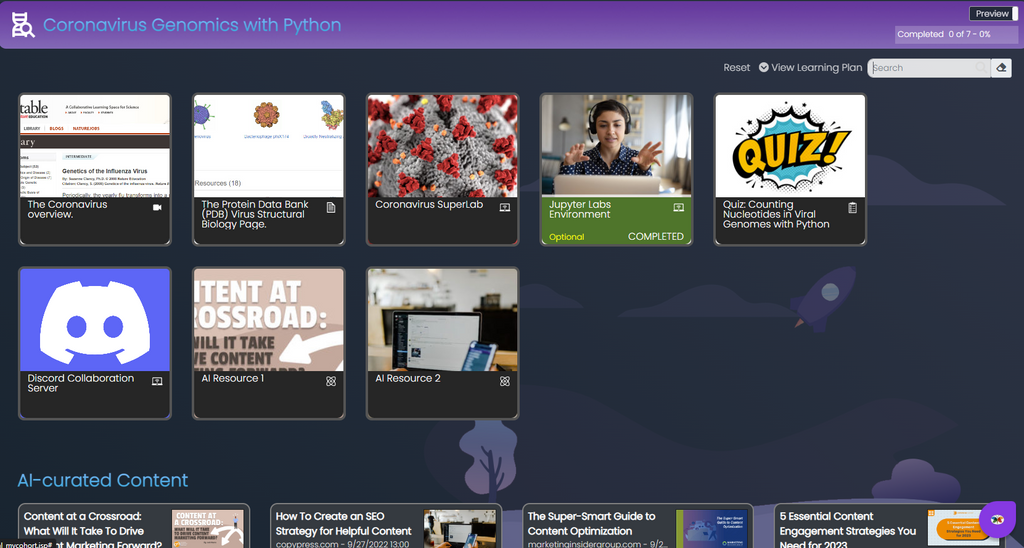Toggle the Preview switch
Viewport: 1024px width, 548px height.
click(993, 13)
